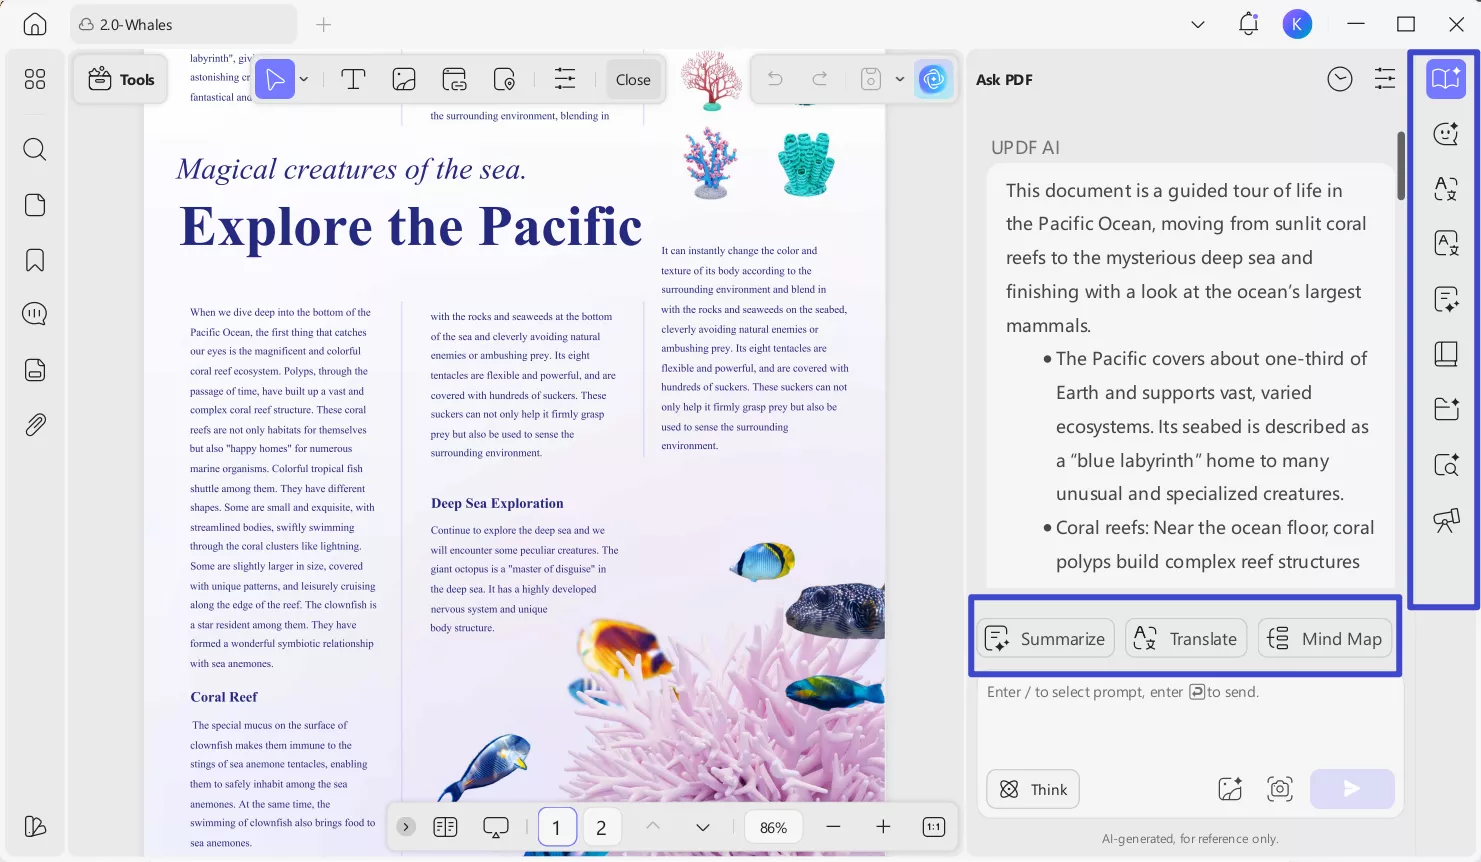Open the search icon in left sidebar
Screen dimensions: 1481x862
pos(35,150)
